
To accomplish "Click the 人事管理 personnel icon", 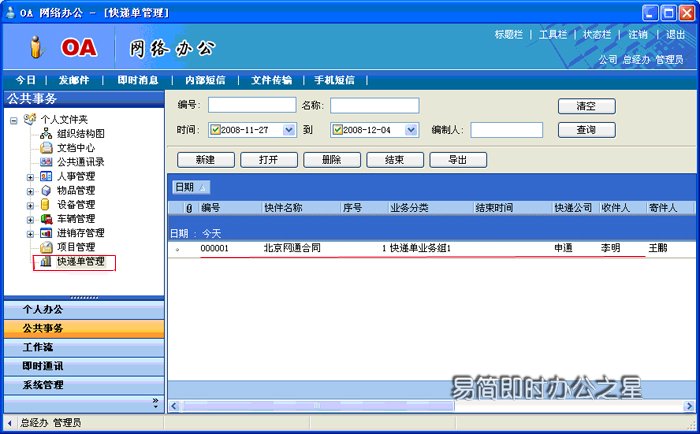I will (46, 176).
